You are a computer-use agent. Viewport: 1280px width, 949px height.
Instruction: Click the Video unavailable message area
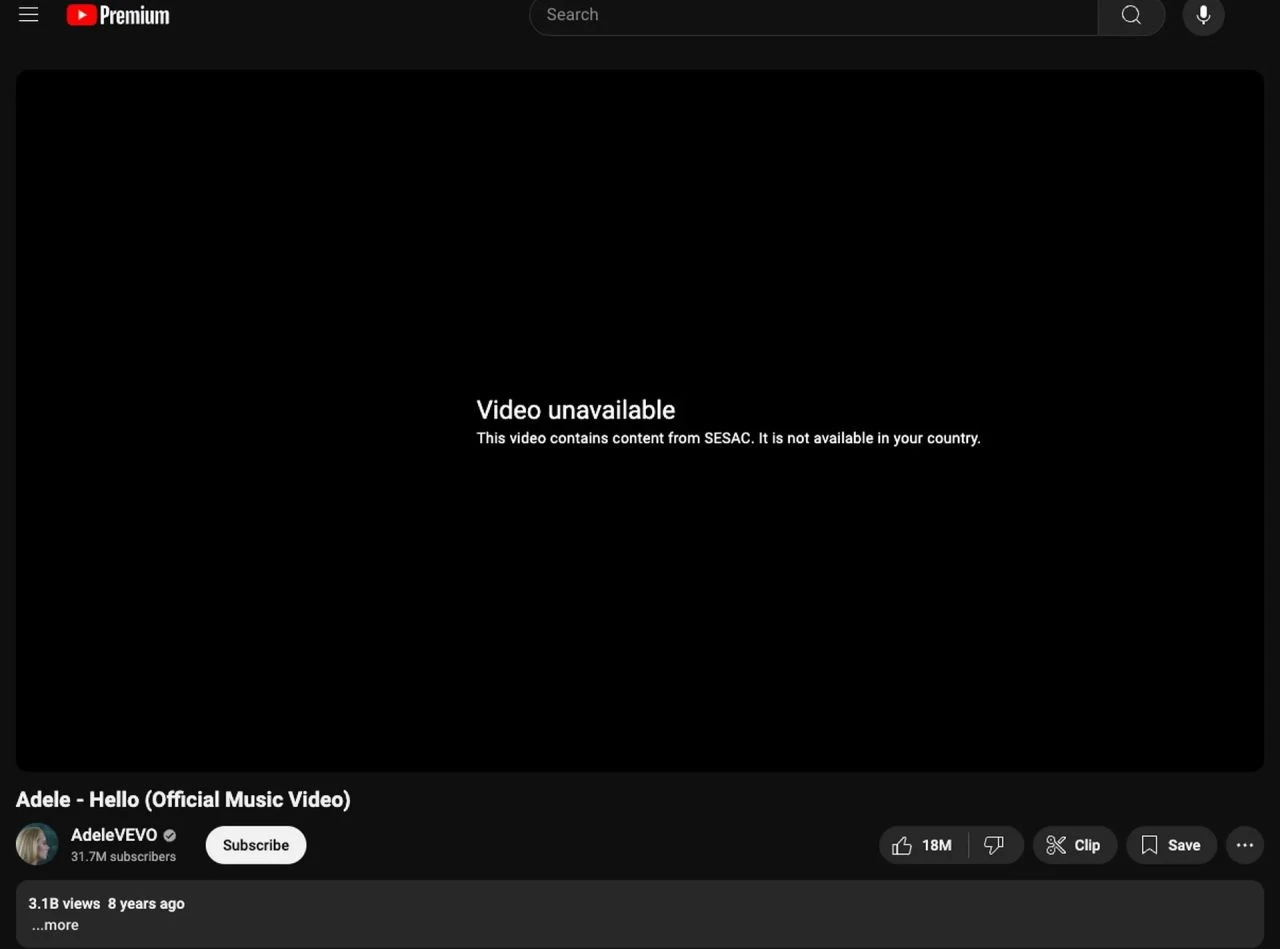[x=575, y=410]
